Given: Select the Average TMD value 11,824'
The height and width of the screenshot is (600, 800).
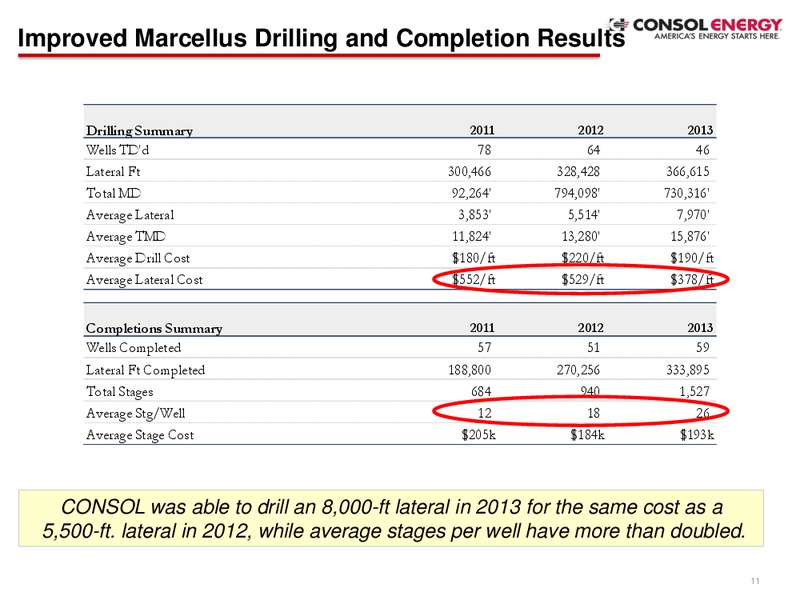Looking at the screenshot, I should click(471, 237).
